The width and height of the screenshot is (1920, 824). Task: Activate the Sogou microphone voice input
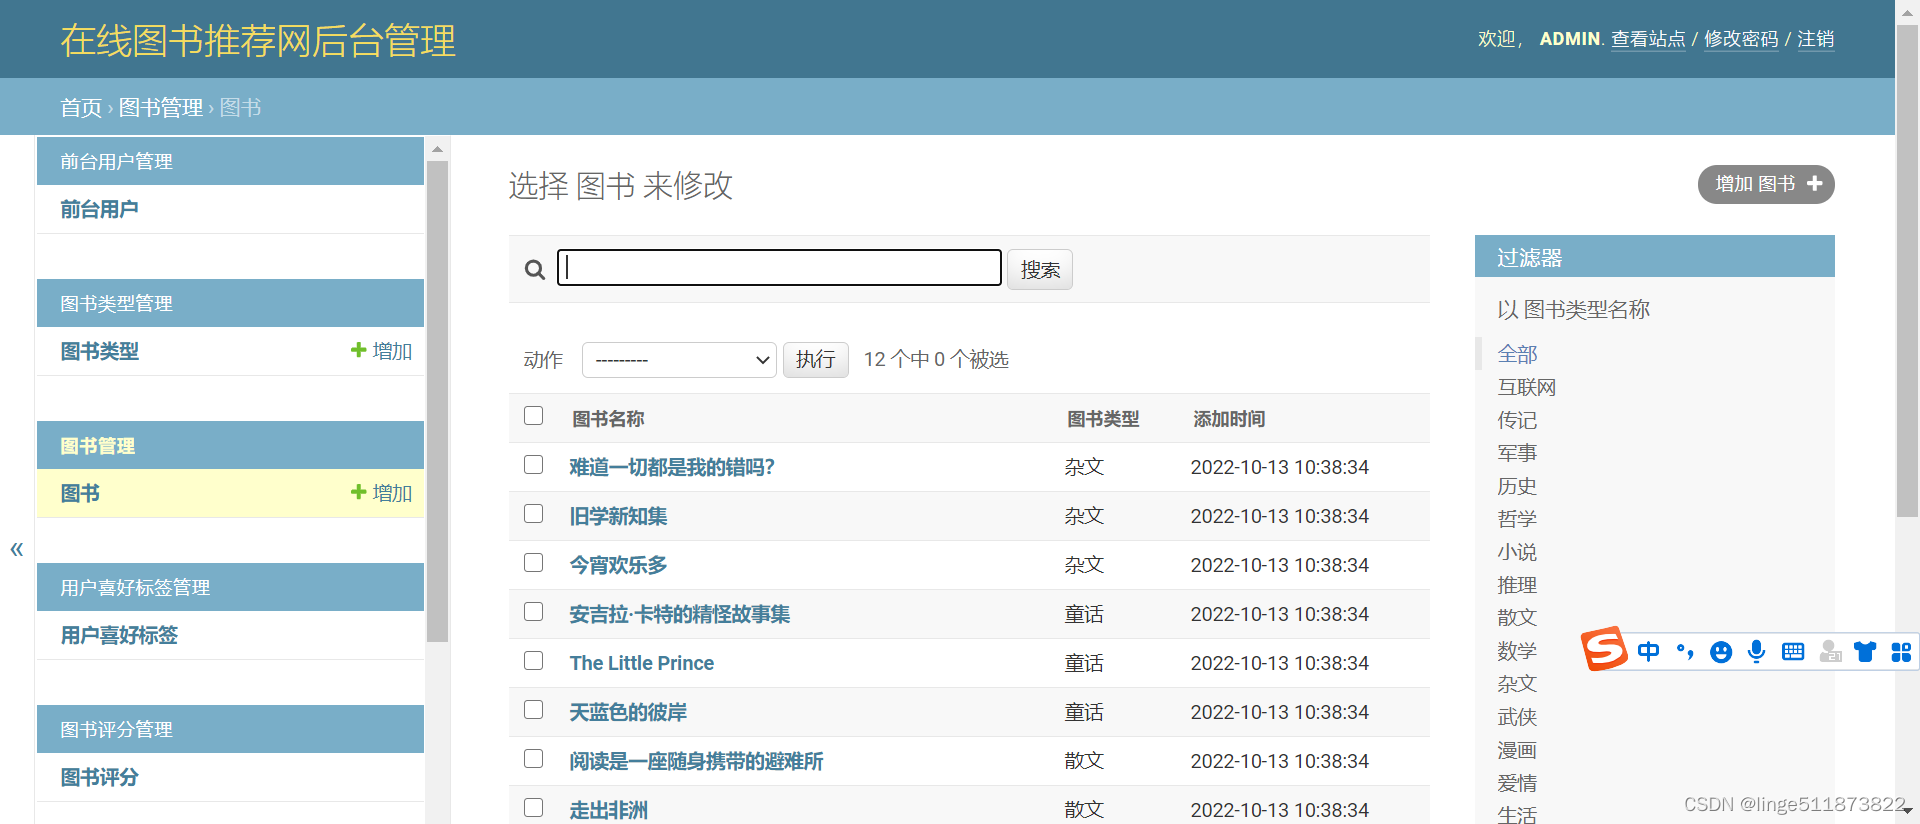[1757, 652]
